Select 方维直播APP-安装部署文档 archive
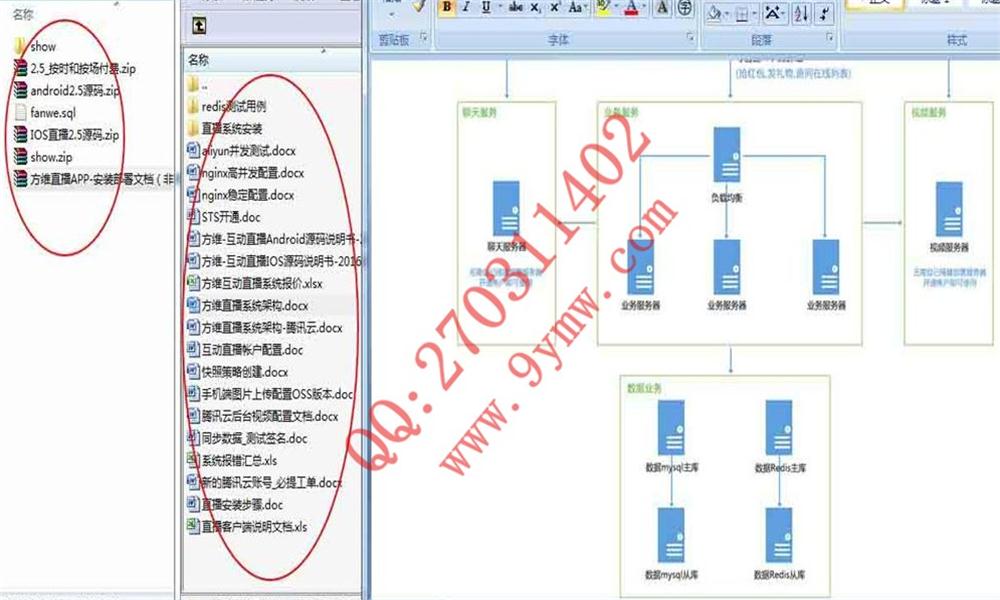This screenshot has height=600, width=1000. (x=93, y=179)
